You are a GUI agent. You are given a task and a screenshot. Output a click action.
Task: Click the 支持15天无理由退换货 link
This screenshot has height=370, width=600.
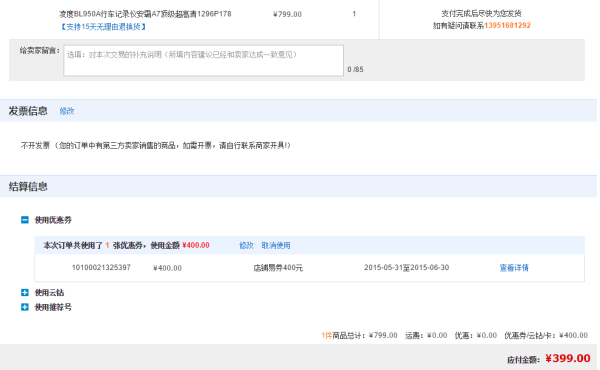pyautogui.click(x=103, y=27)
